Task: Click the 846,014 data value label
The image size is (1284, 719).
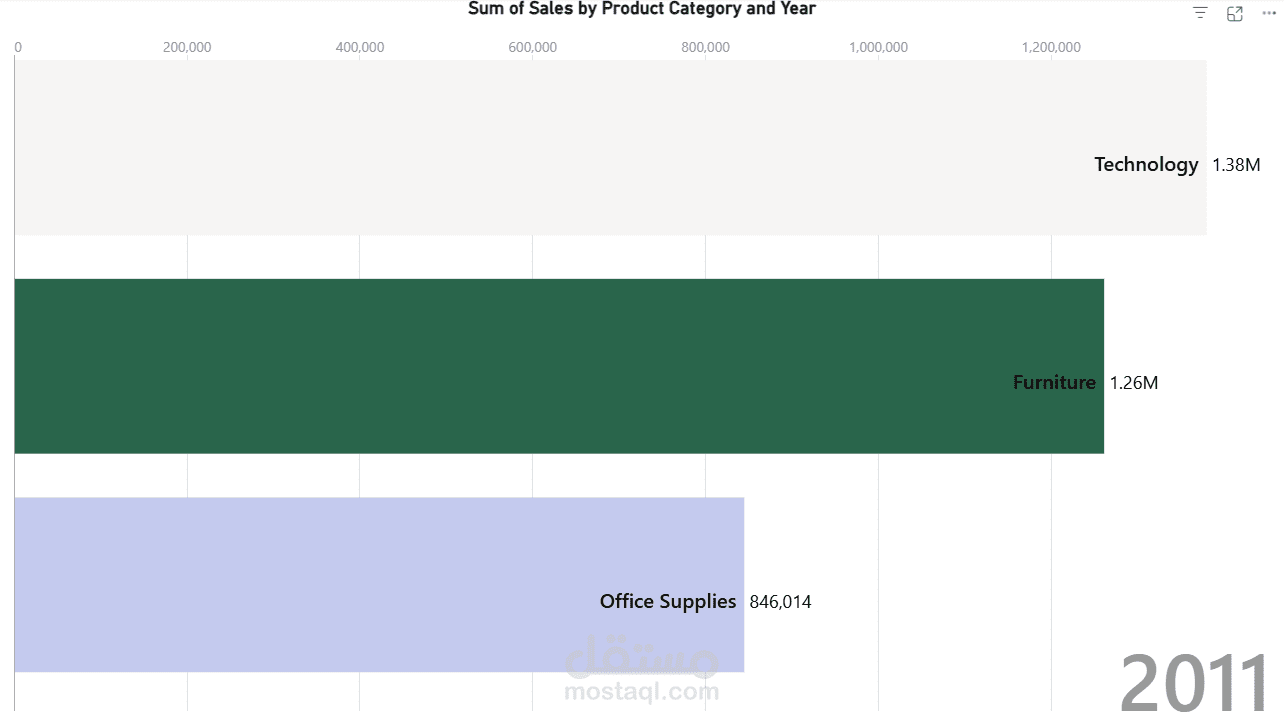Action: (780, 602)
